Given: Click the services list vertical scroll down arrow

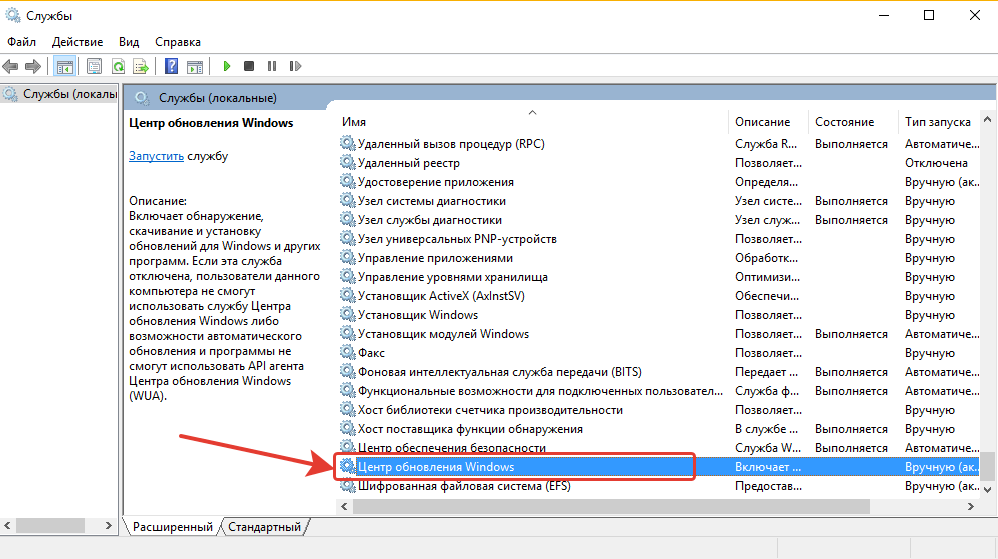Looking at the screenshot, I should 987,490.
